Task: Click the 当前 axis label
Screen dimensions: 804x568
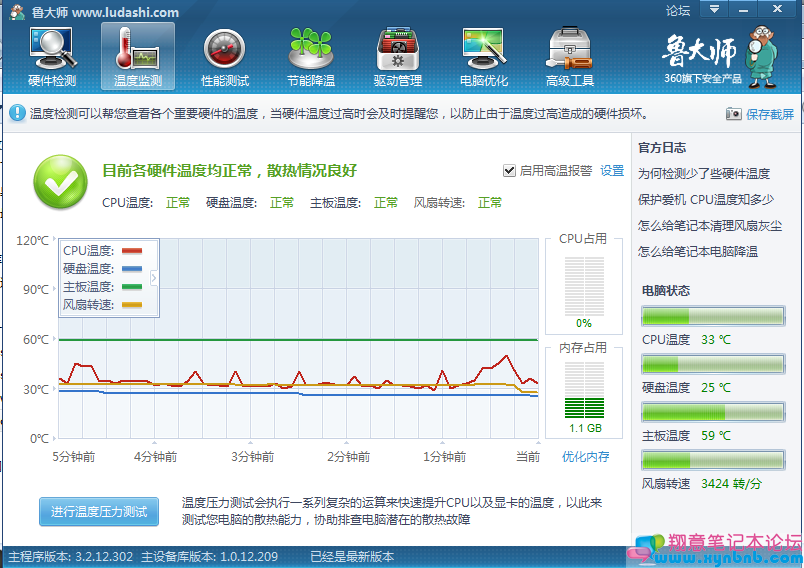Action: tap(528, 457)
